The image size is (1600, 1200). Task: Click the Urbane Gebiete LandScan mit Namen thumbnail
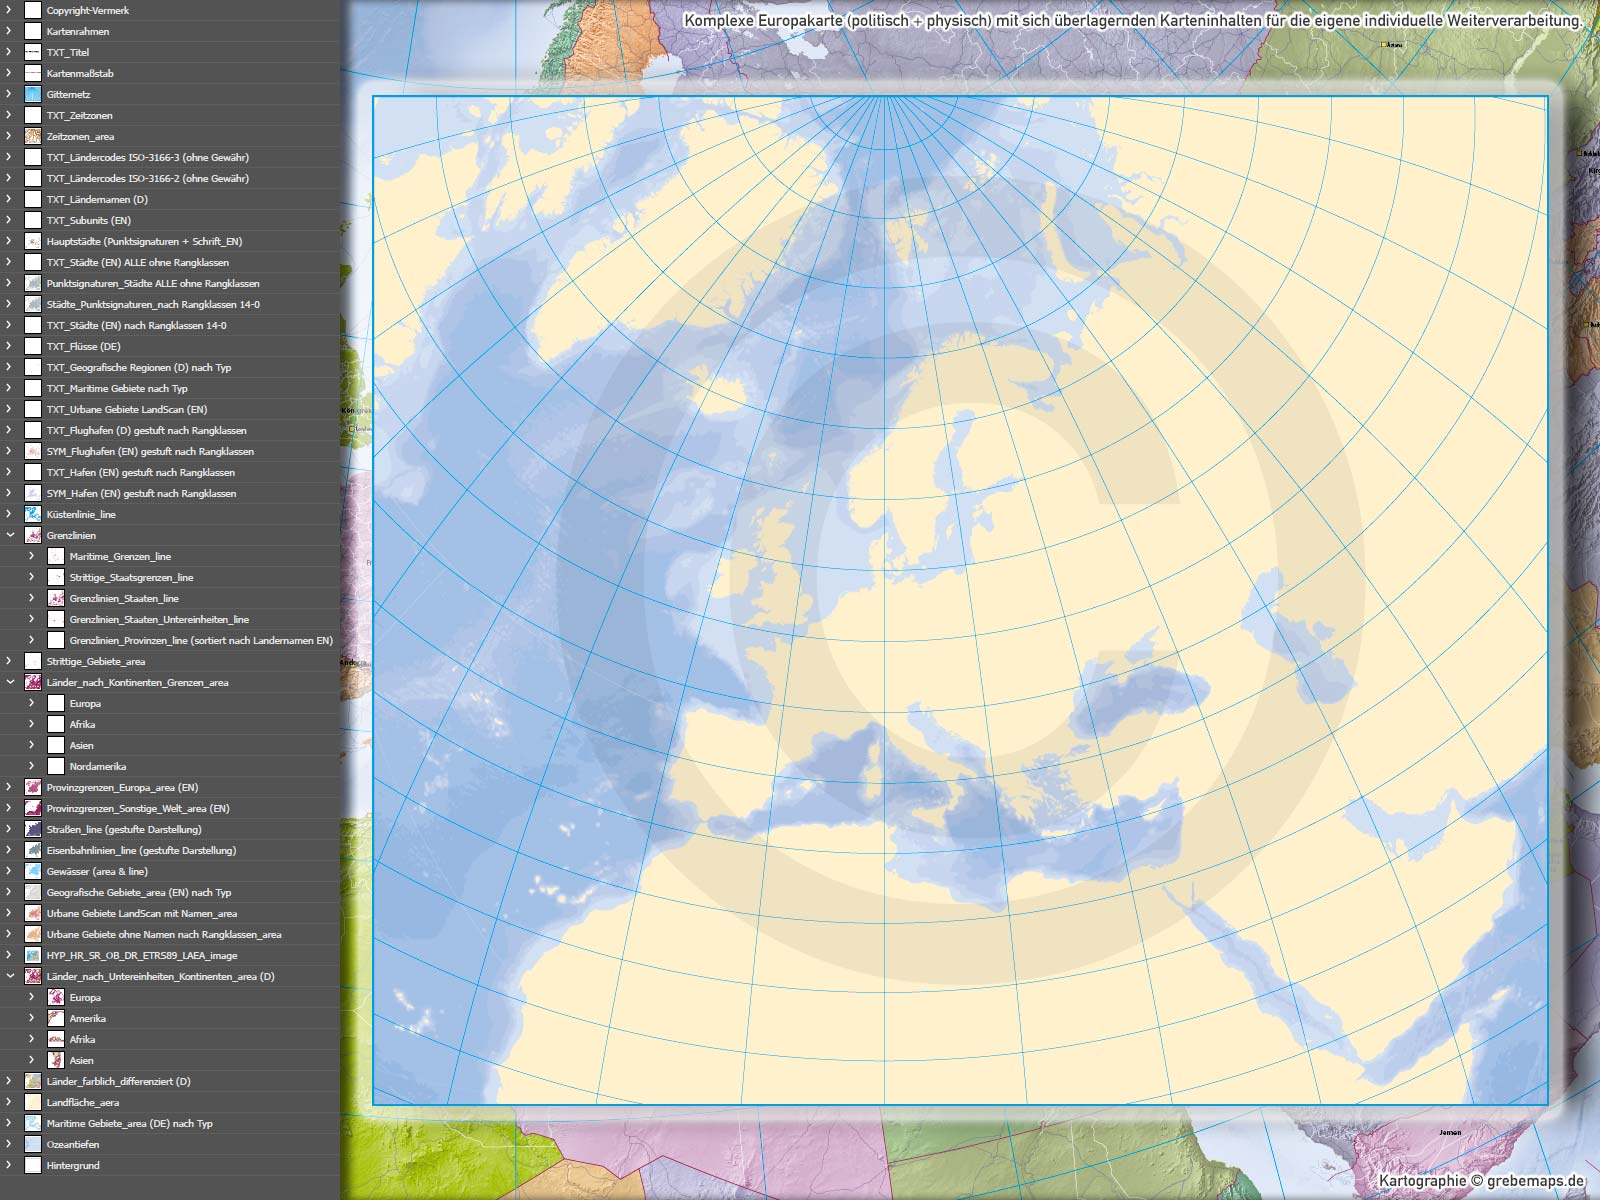33,913
